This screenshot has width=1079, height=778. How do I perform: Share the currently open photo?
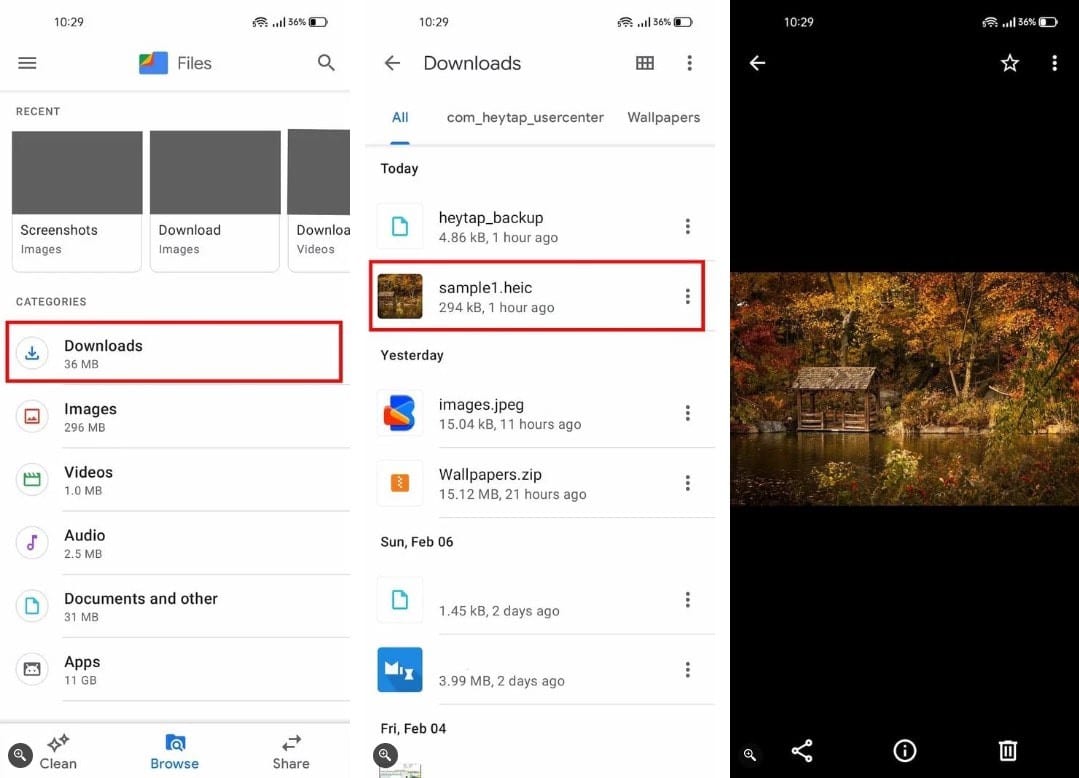click(x=801, y=750)
